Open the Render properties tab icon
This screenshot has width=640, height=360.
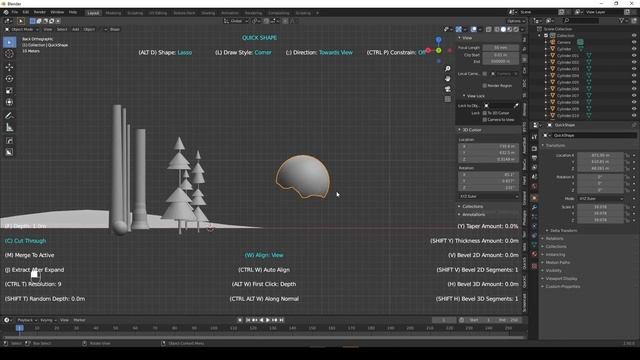tap(534, 149)
